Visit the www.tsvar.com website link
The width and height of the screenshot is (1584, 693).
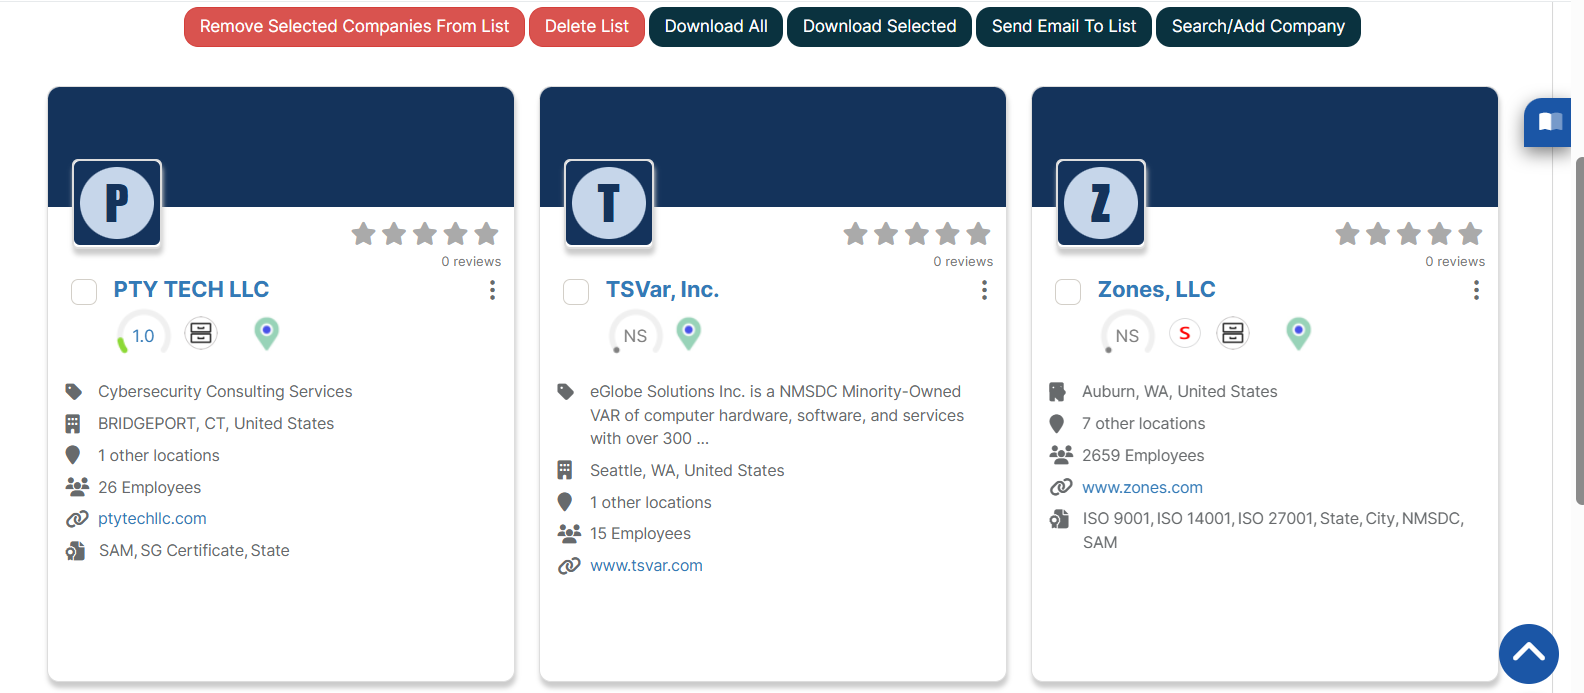click(646, 566)
